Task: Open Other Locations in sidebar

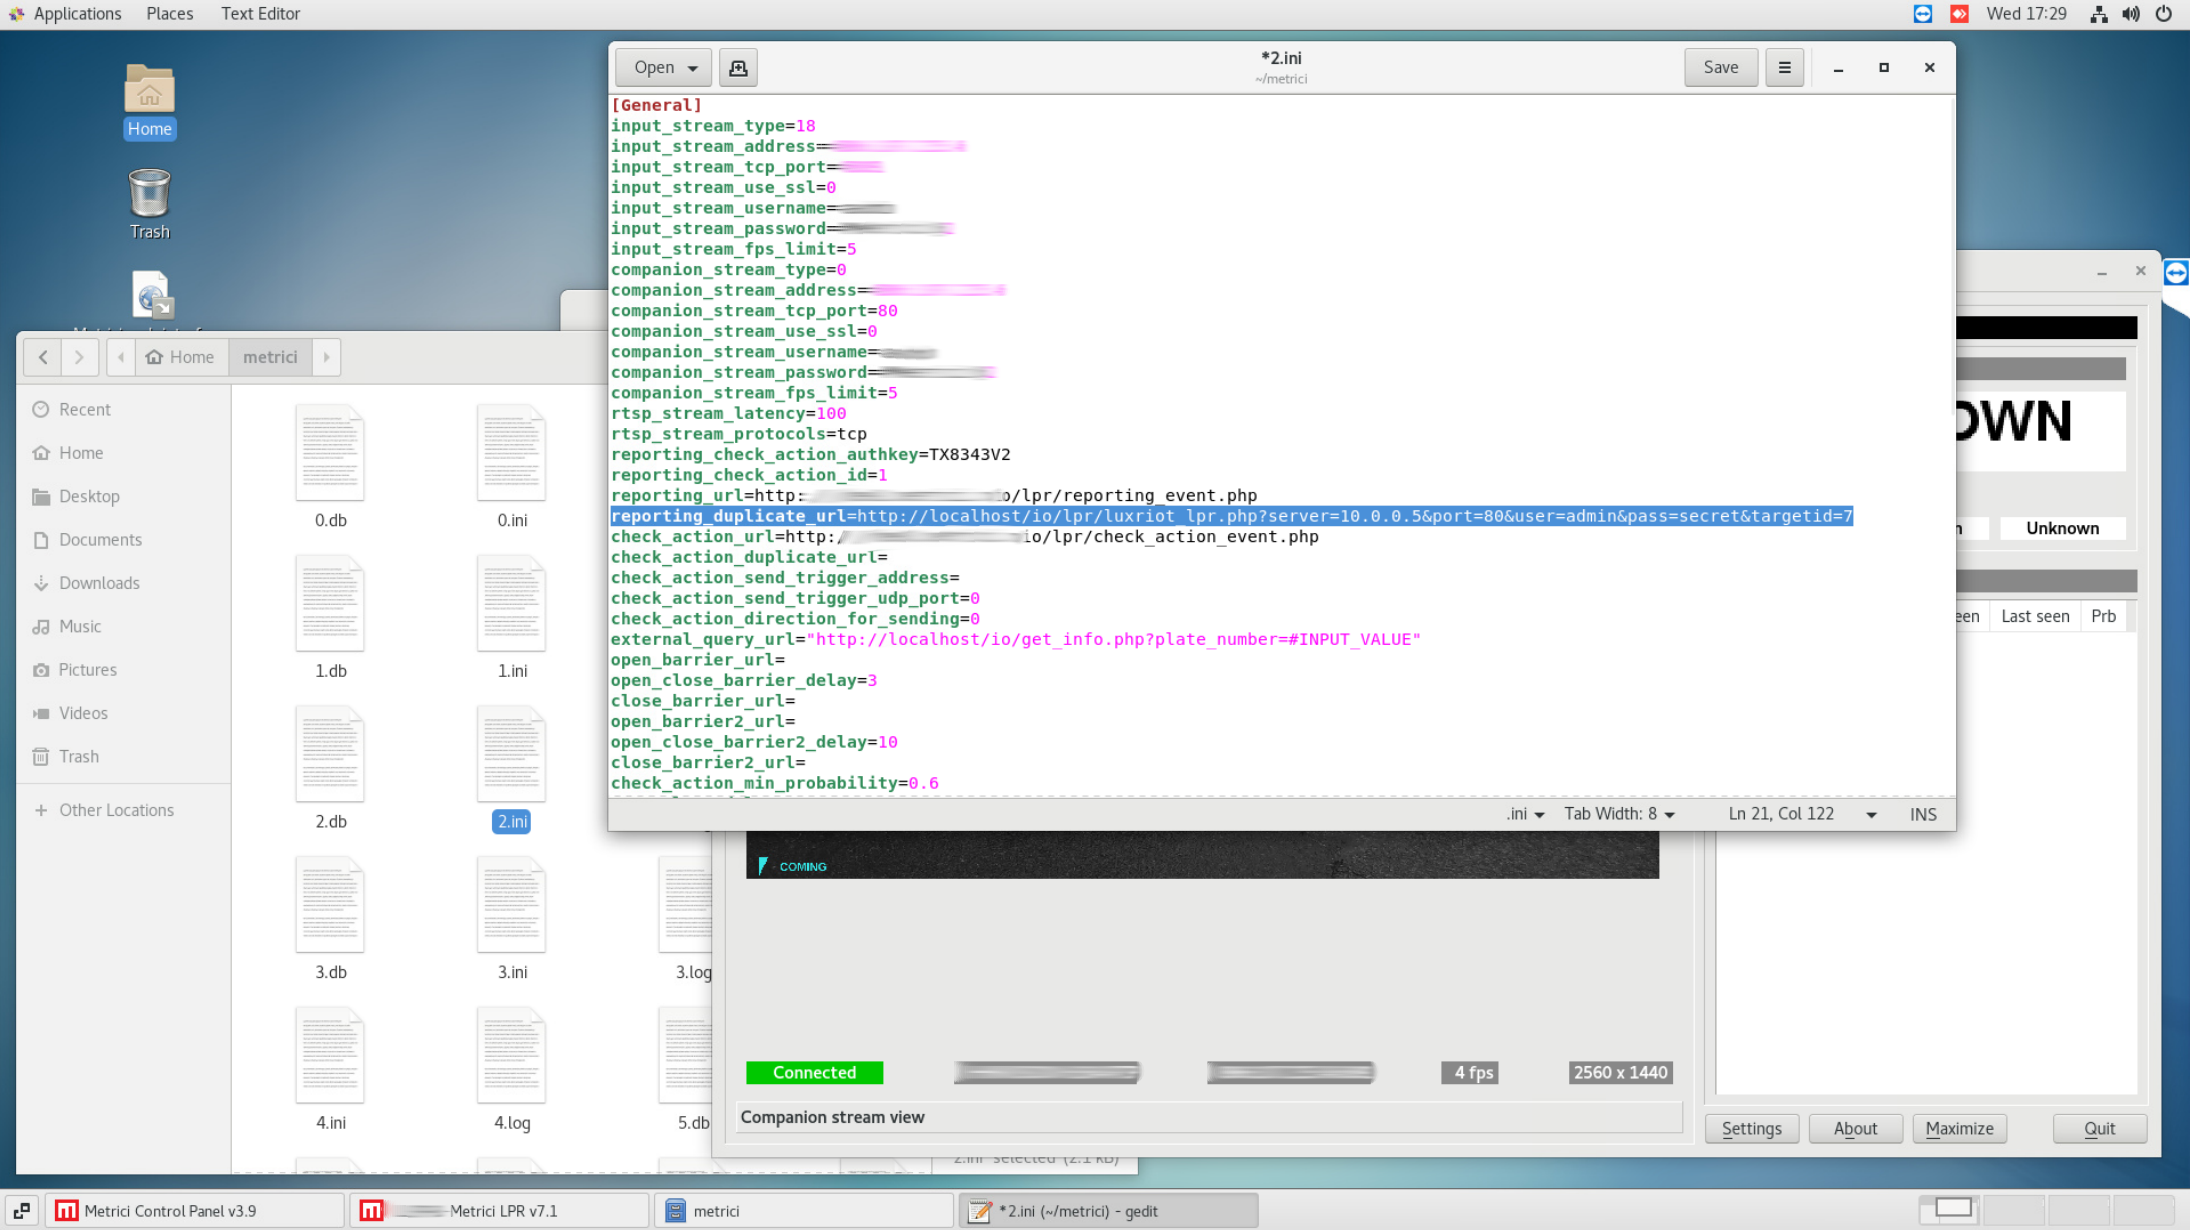Action: 116,810
